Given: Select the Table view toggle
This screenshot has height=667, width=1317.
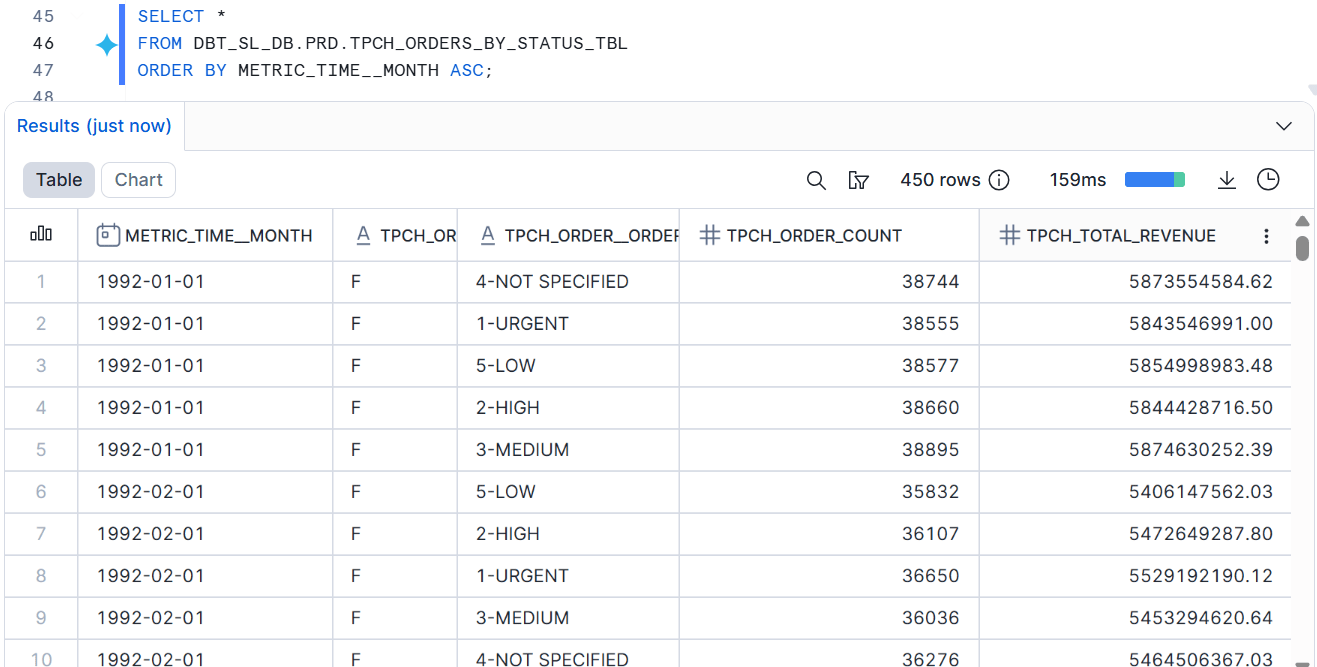Looking at the screenshot, I should point(59,180).
